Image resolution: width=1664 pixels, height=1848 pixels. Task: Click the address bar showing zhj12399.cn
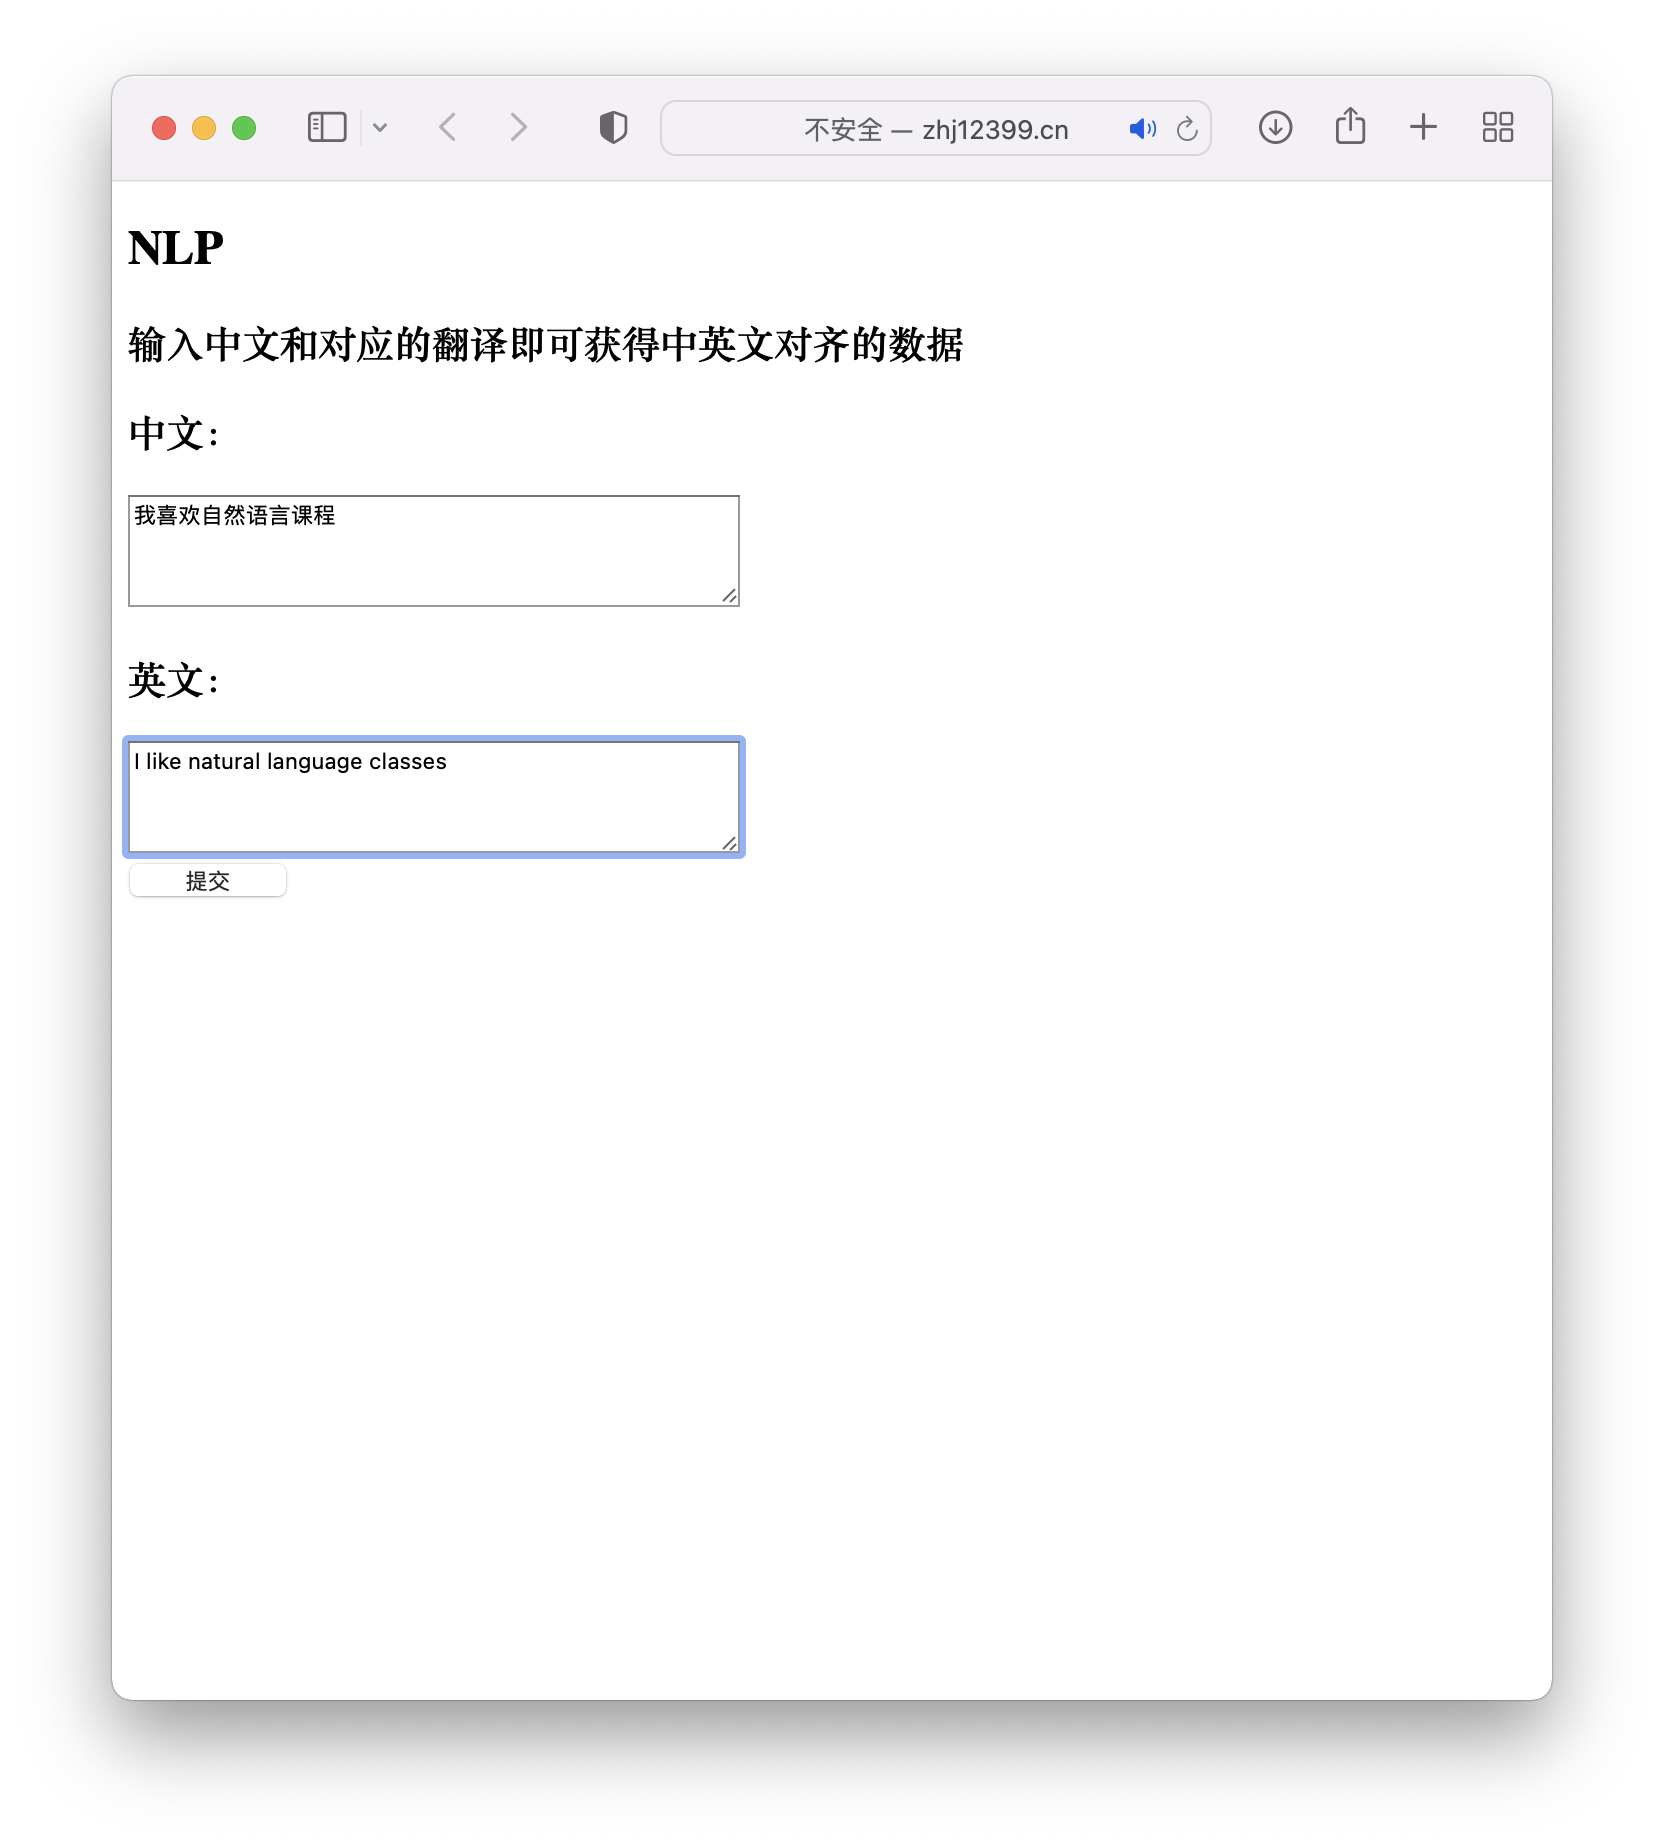point(936,128)
